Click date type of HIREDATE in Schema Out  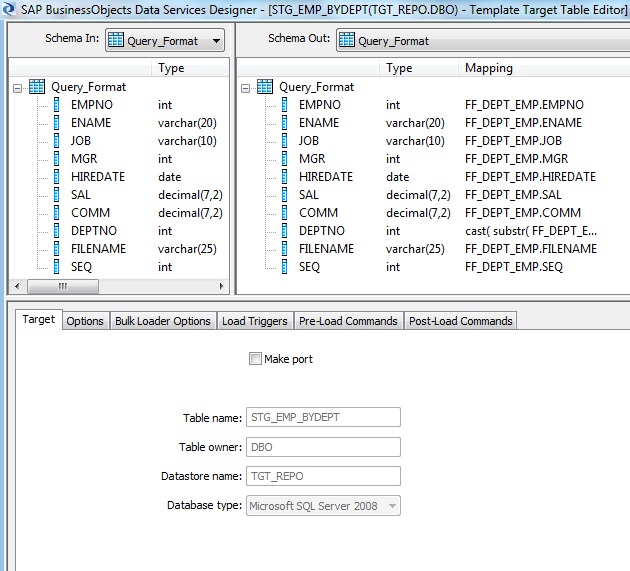(x=397, y=176)
